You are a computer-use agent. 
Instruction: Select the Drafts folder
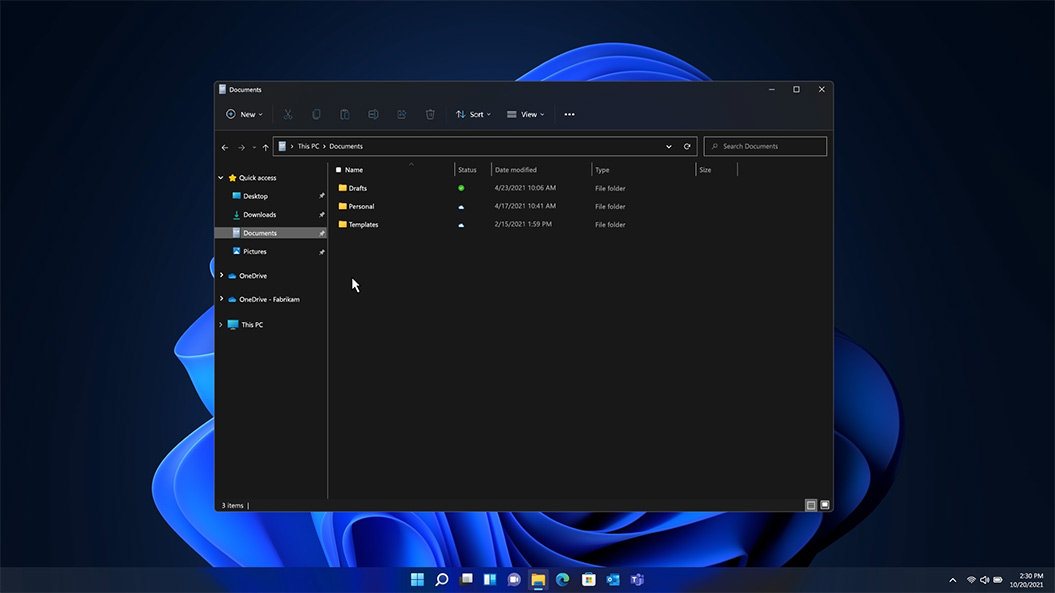[x=357, y=188]
